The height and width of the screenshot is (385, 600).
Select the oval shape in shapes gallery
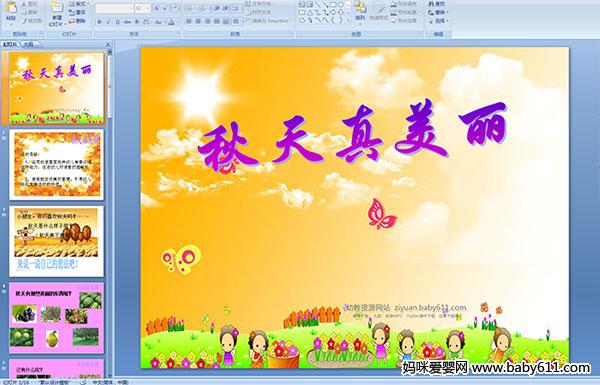pyautogui.click(x=341, y=4)
